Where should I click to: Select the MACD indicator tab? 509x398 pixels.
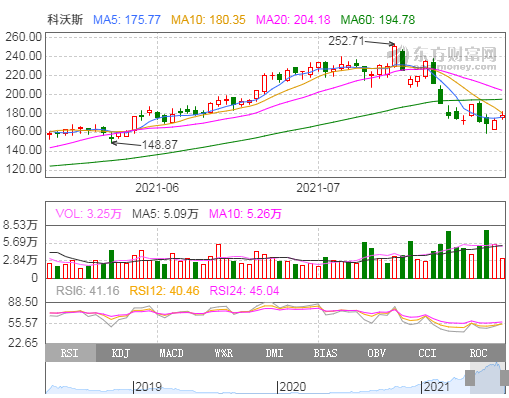pos(172,353)
